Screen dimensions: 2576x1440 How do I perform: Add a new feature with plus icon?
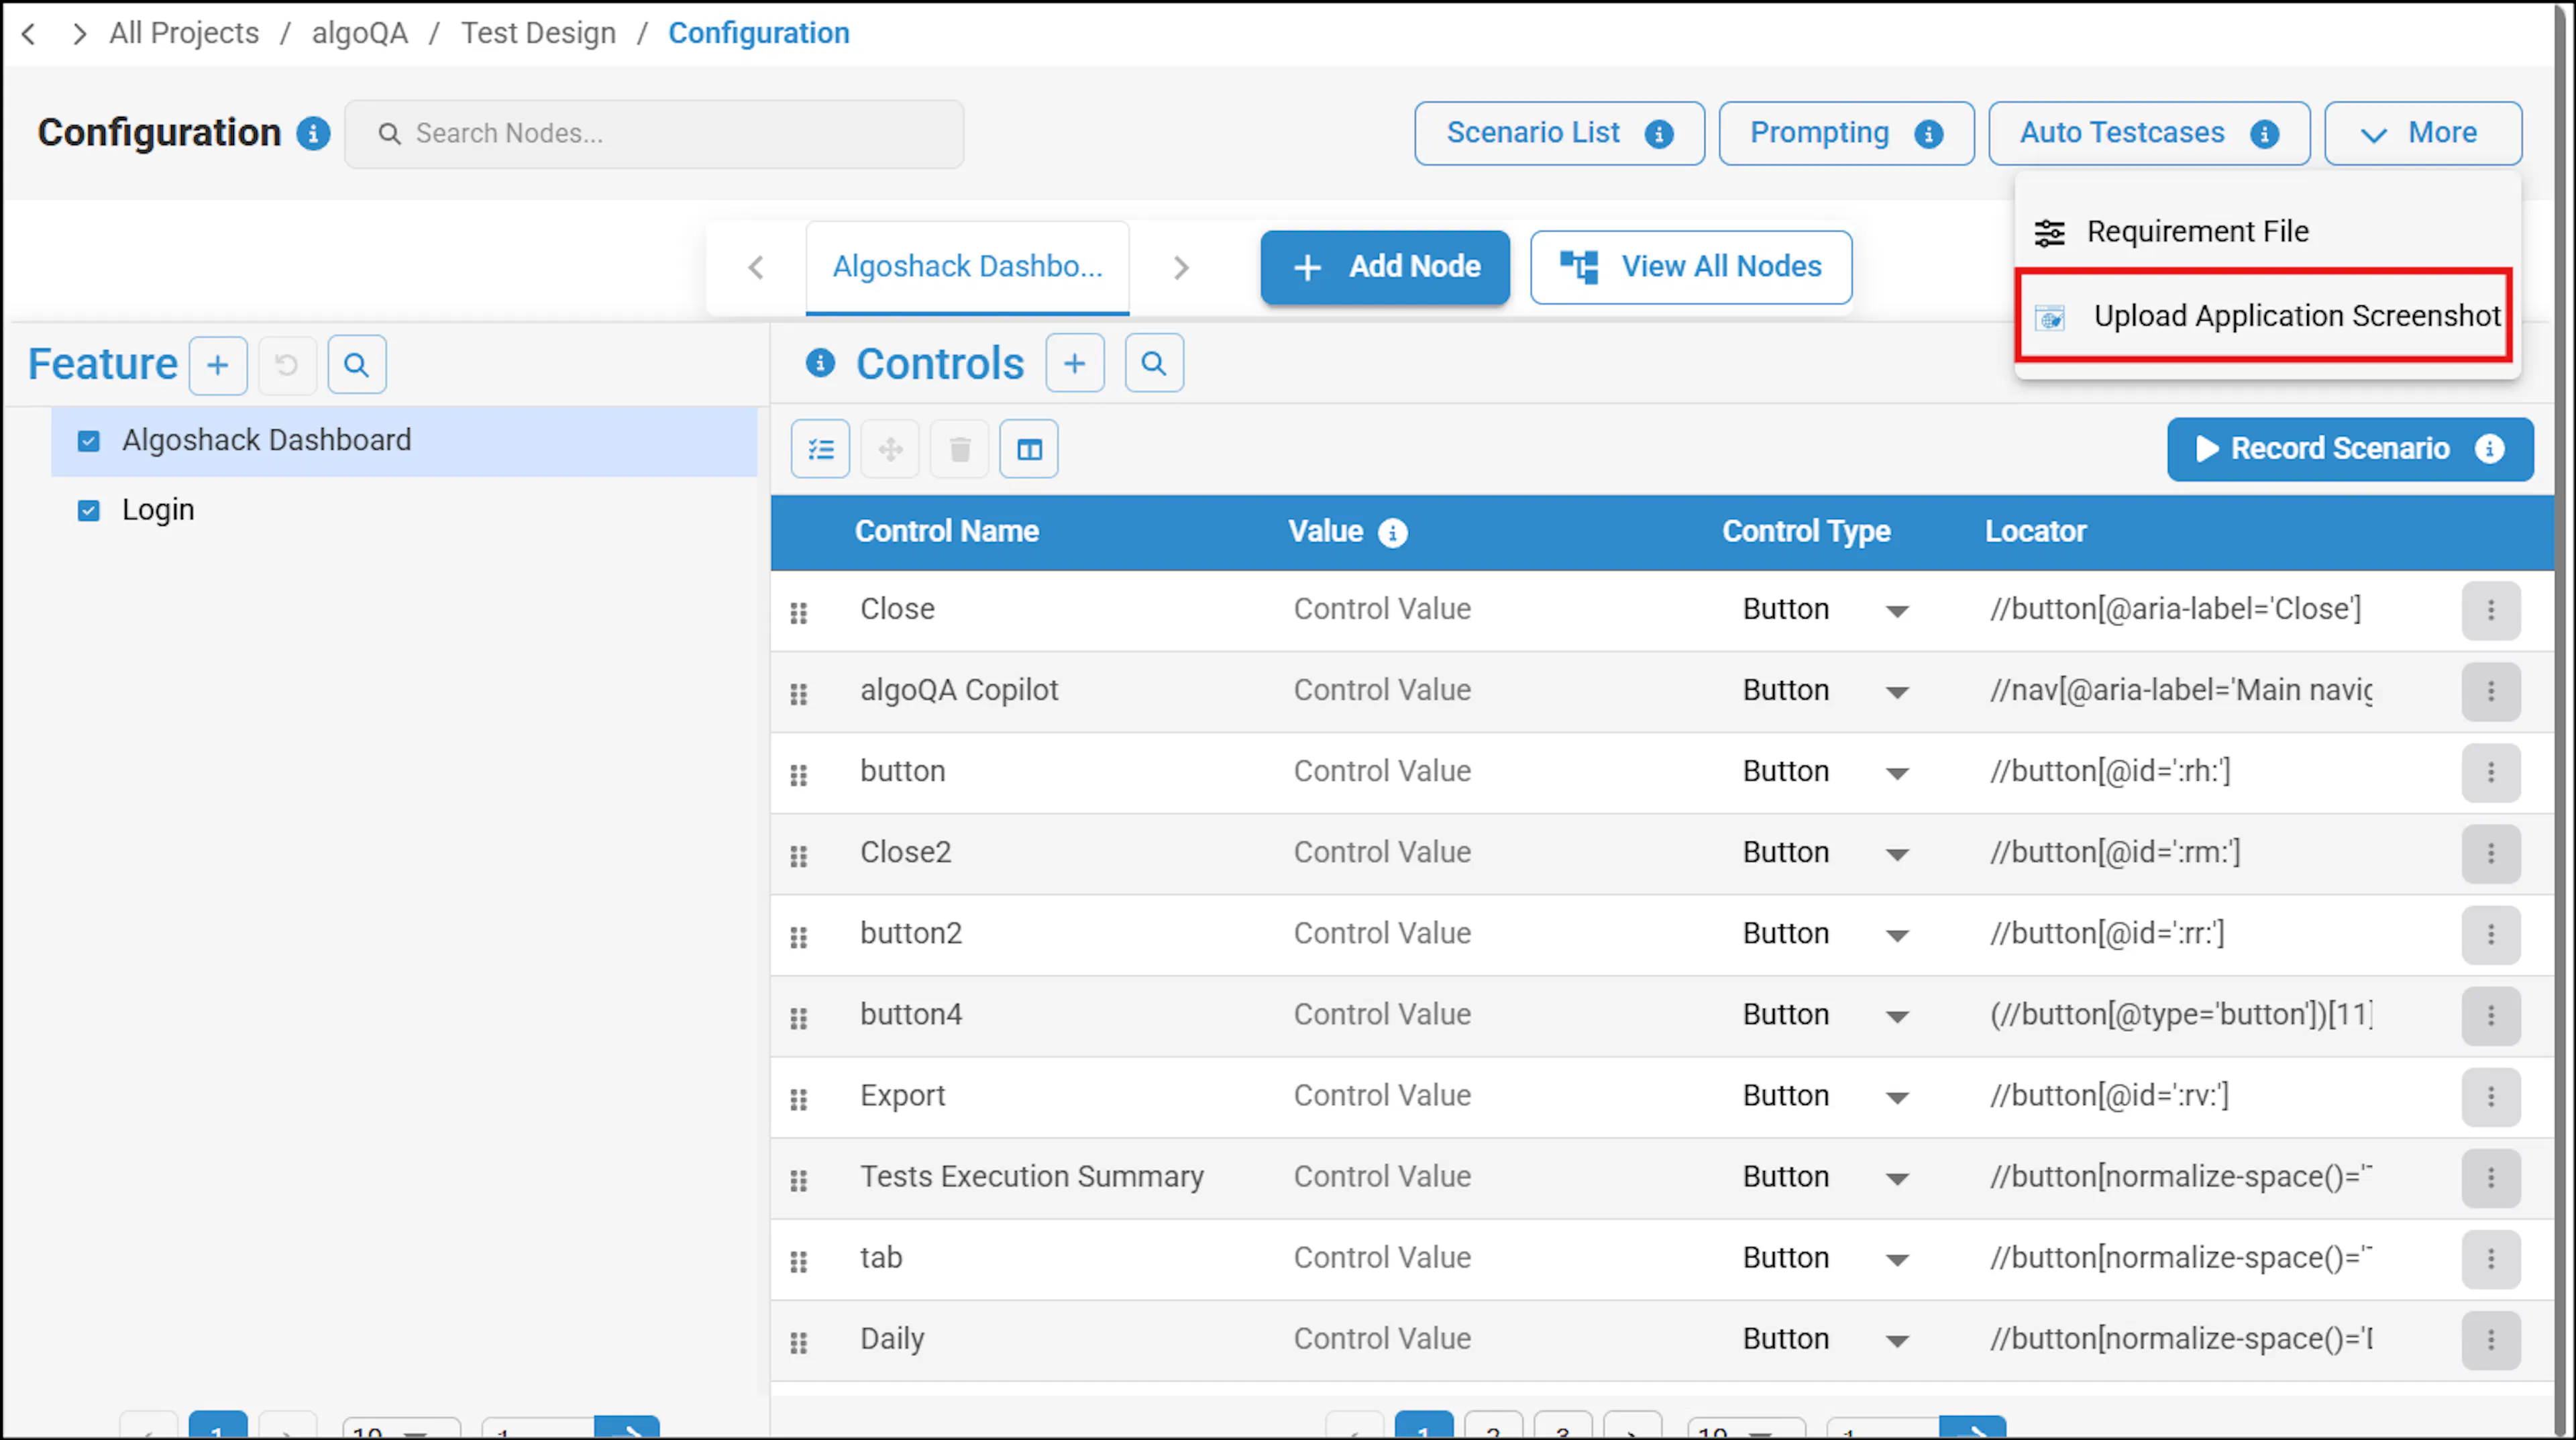click(218, 365)
